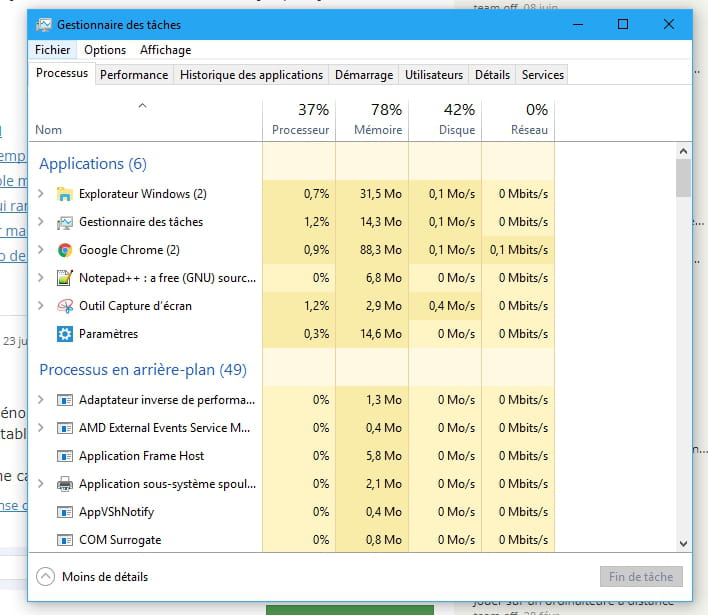Click Paramètres CPU value 0,3%

317,334
